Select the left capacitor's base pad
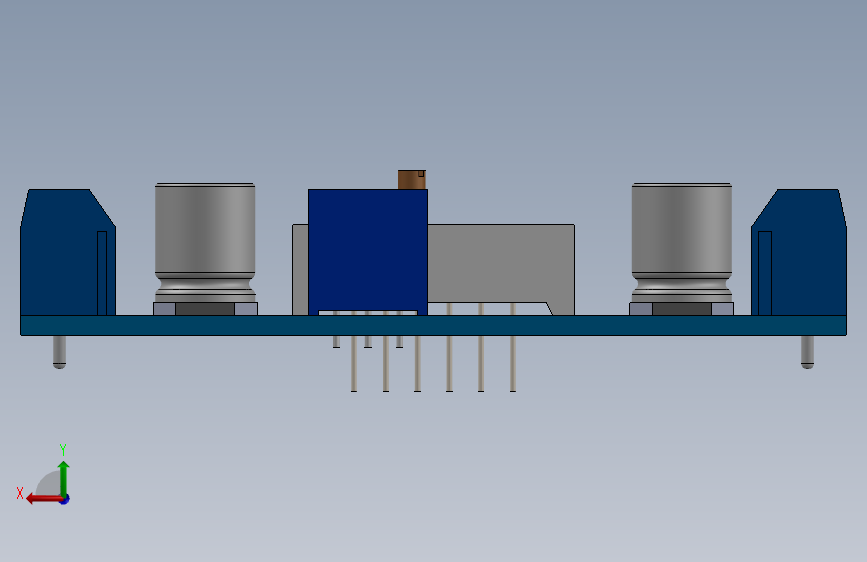 coord(205,309)
